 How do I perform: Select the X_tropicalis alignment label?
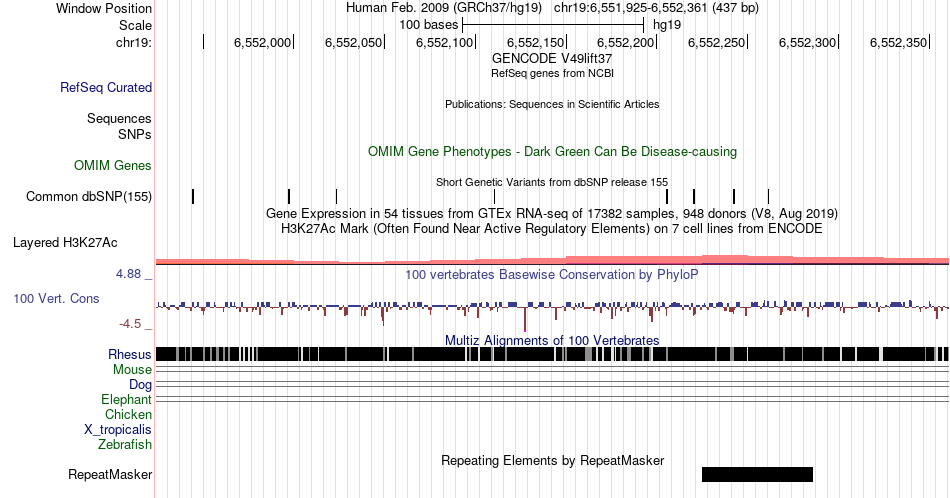click(x=118, y=430)
